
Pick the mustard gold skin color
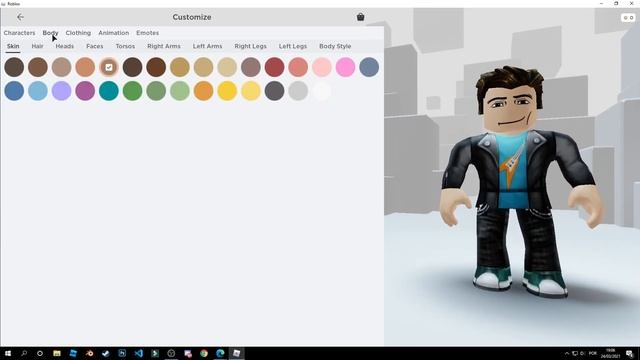pos(180,67)
